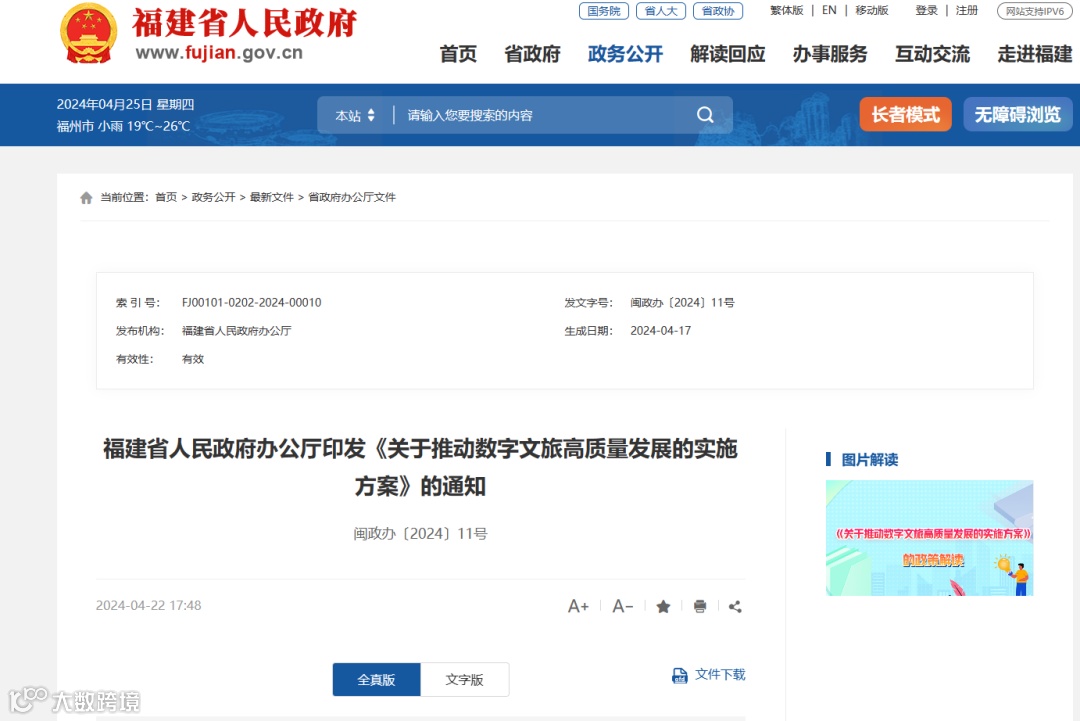Click the www.fujian.gov.cn site address
Viewport: 1080px width, 721px height.
219,53
